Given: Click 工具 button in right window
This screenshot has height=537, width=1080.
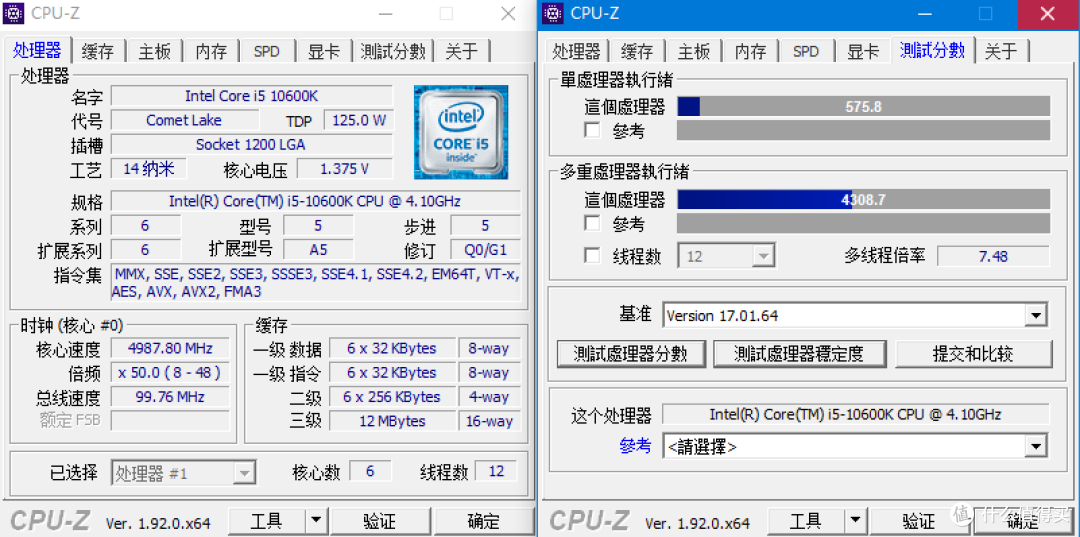Looking at the screenshot, I should click(805, 521).
